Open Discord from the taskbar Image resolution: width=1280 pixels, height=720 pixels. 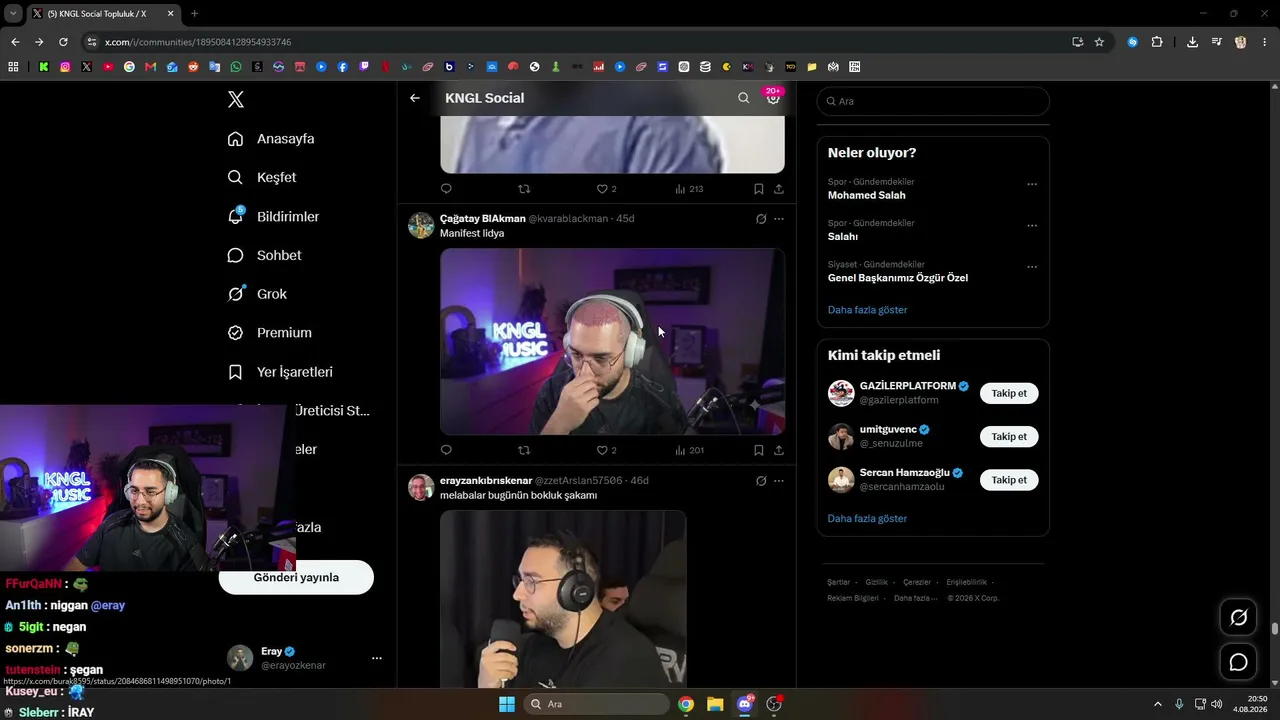(x=744, y=704)
